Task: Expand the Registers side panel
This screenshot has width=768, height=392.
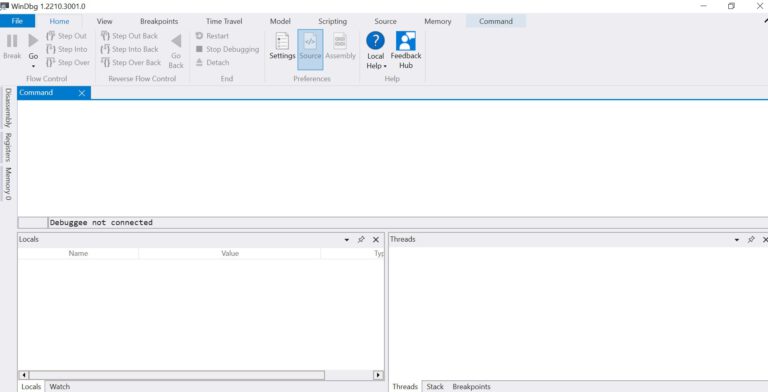Action: coord(8,147)
